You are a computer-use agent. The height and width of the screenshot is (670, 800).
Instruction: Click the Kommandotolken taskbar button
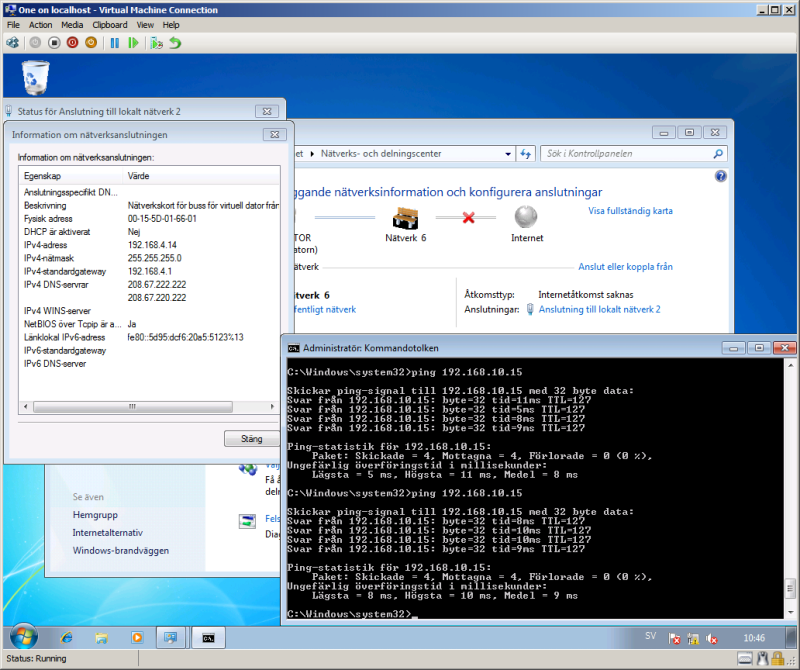208,637
